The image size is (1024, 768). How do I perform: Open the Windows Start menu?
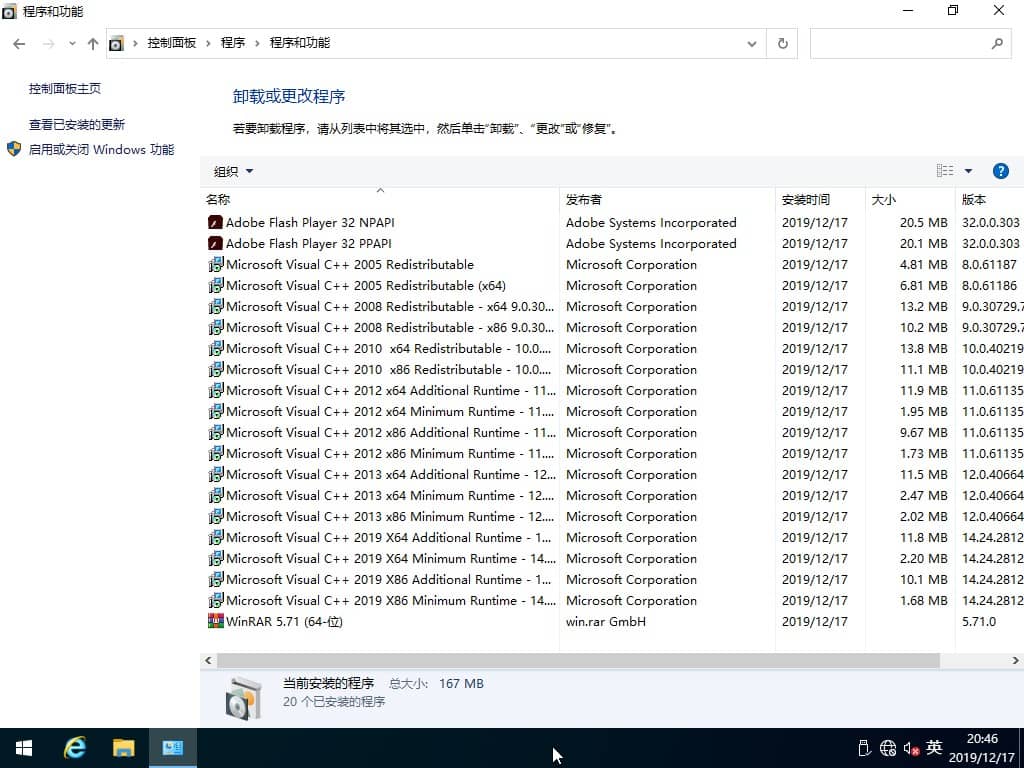24,748
